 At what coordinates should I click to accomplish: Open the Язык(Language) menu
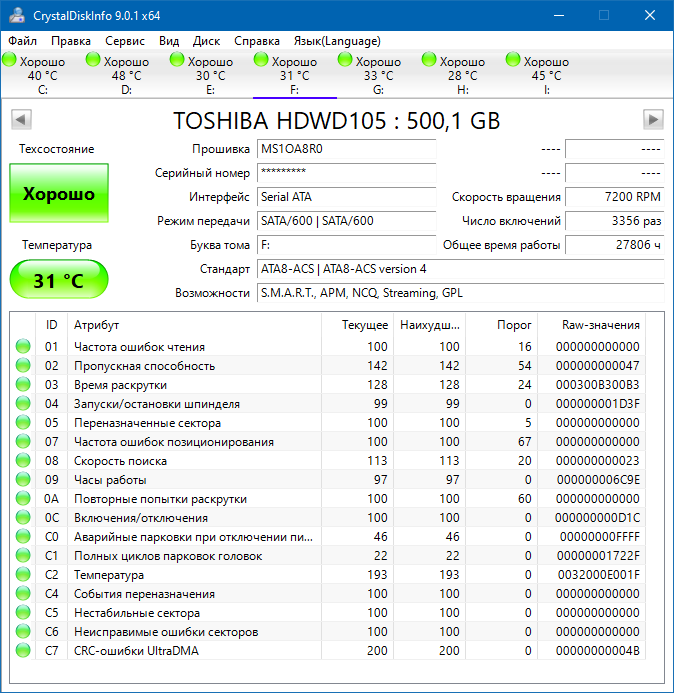click(337, 41)
